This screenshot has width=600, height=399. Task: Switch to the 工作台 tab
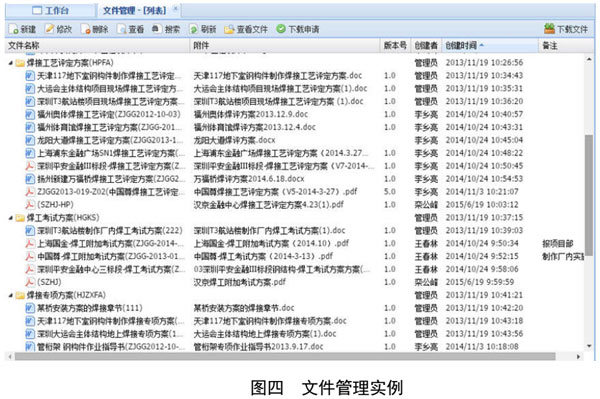[51, 11]
